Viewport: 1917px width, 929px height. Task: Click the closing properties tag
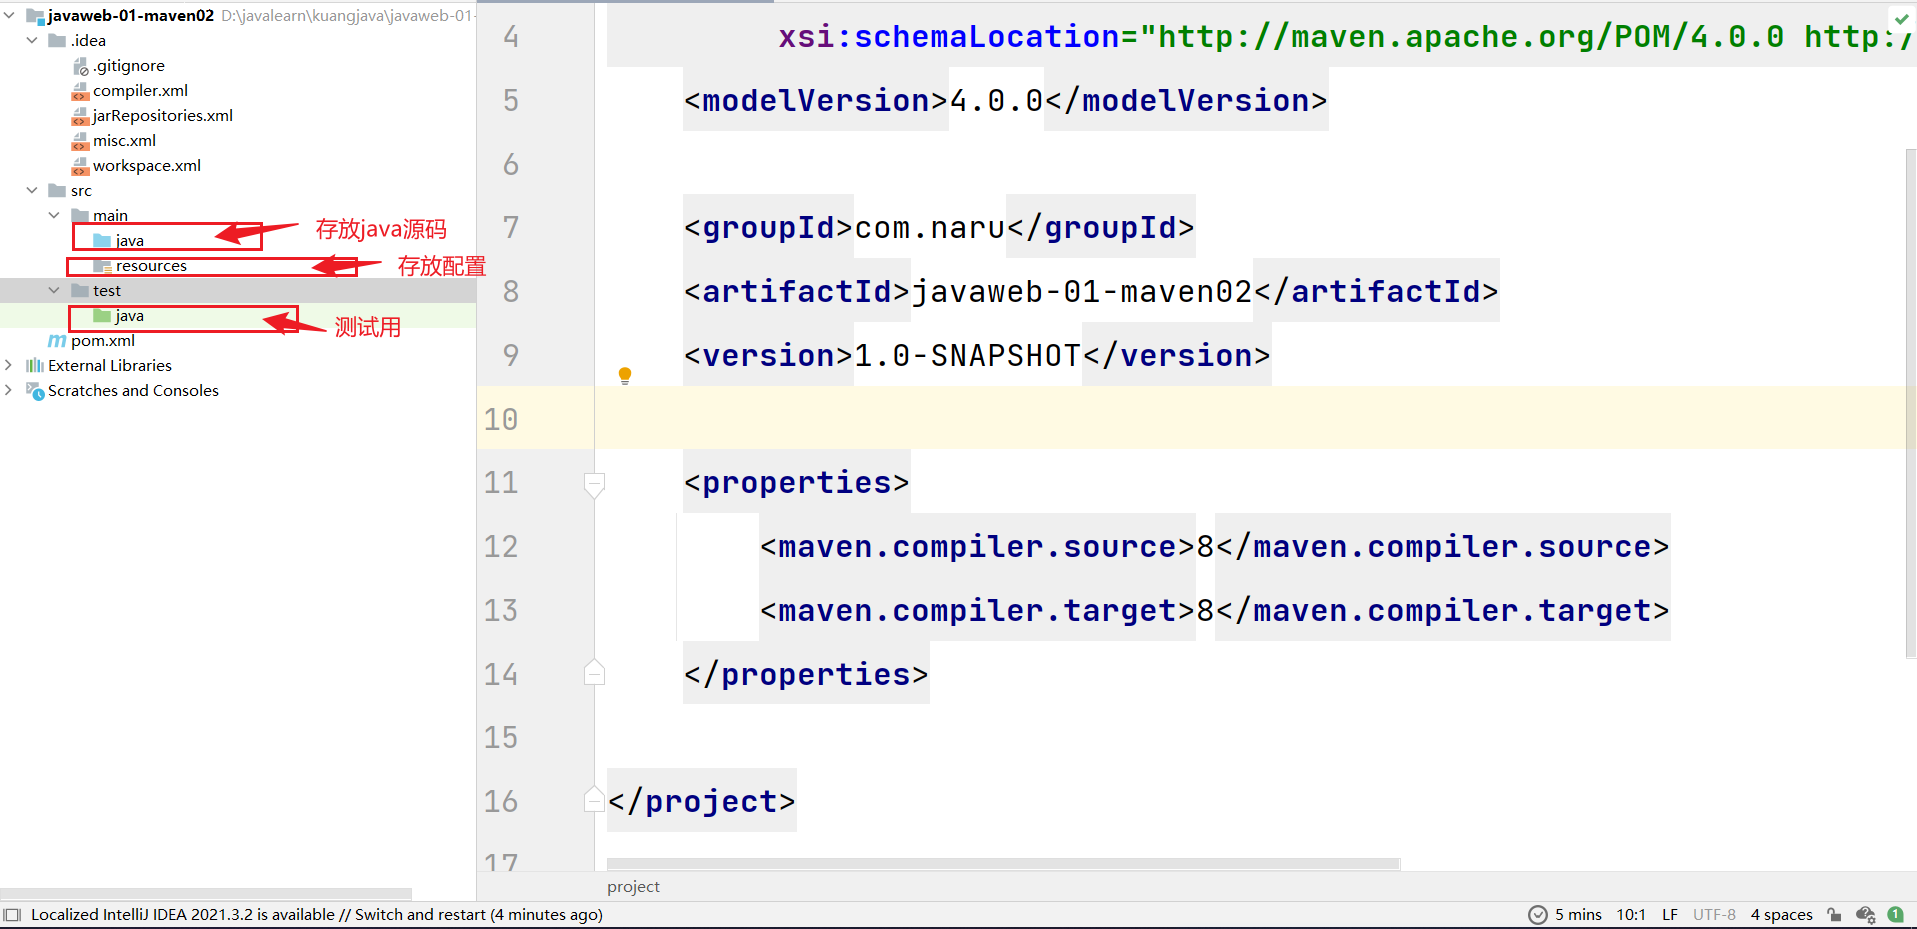pos(806,675)
